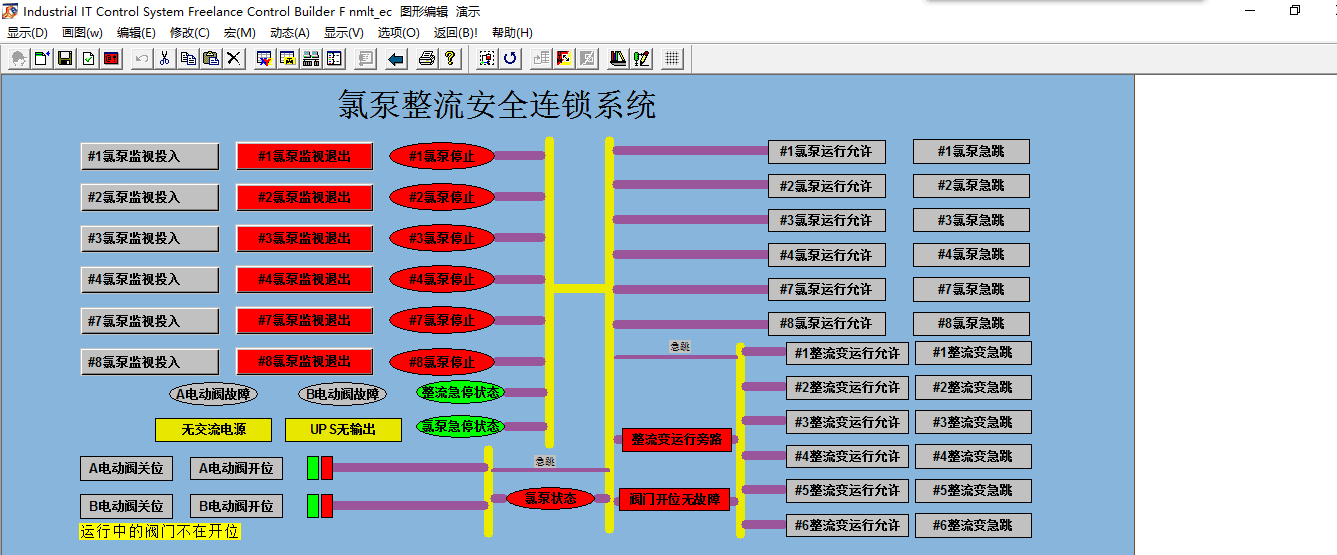Click the red 整流变运行旁路 box
The height and width of the screenshot is (555, 1337).
[x=677, y=440]
